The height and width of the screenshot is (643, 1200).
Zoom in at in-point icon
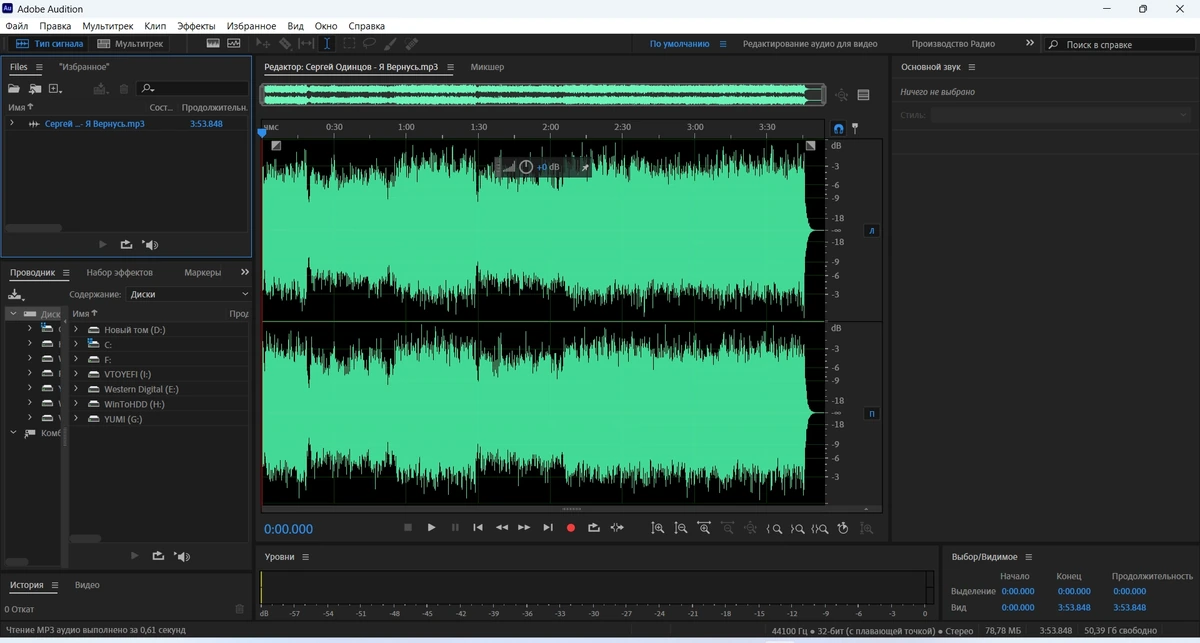click(x=774, y=528)
